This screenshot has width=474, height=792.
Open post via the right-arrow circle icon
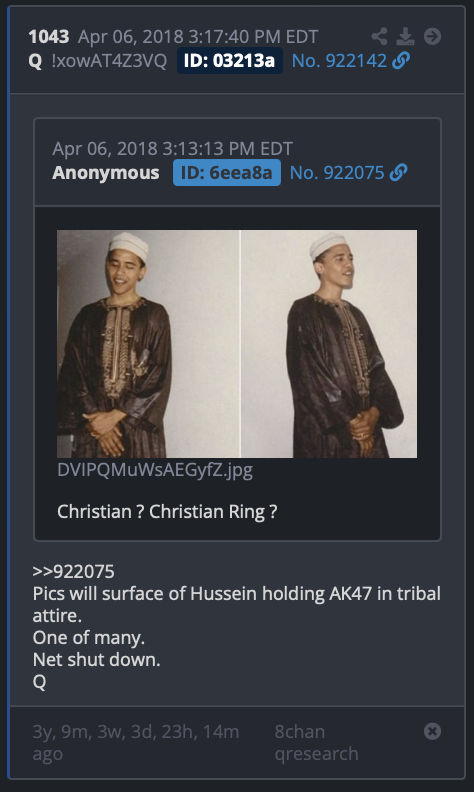coord(432,36)
